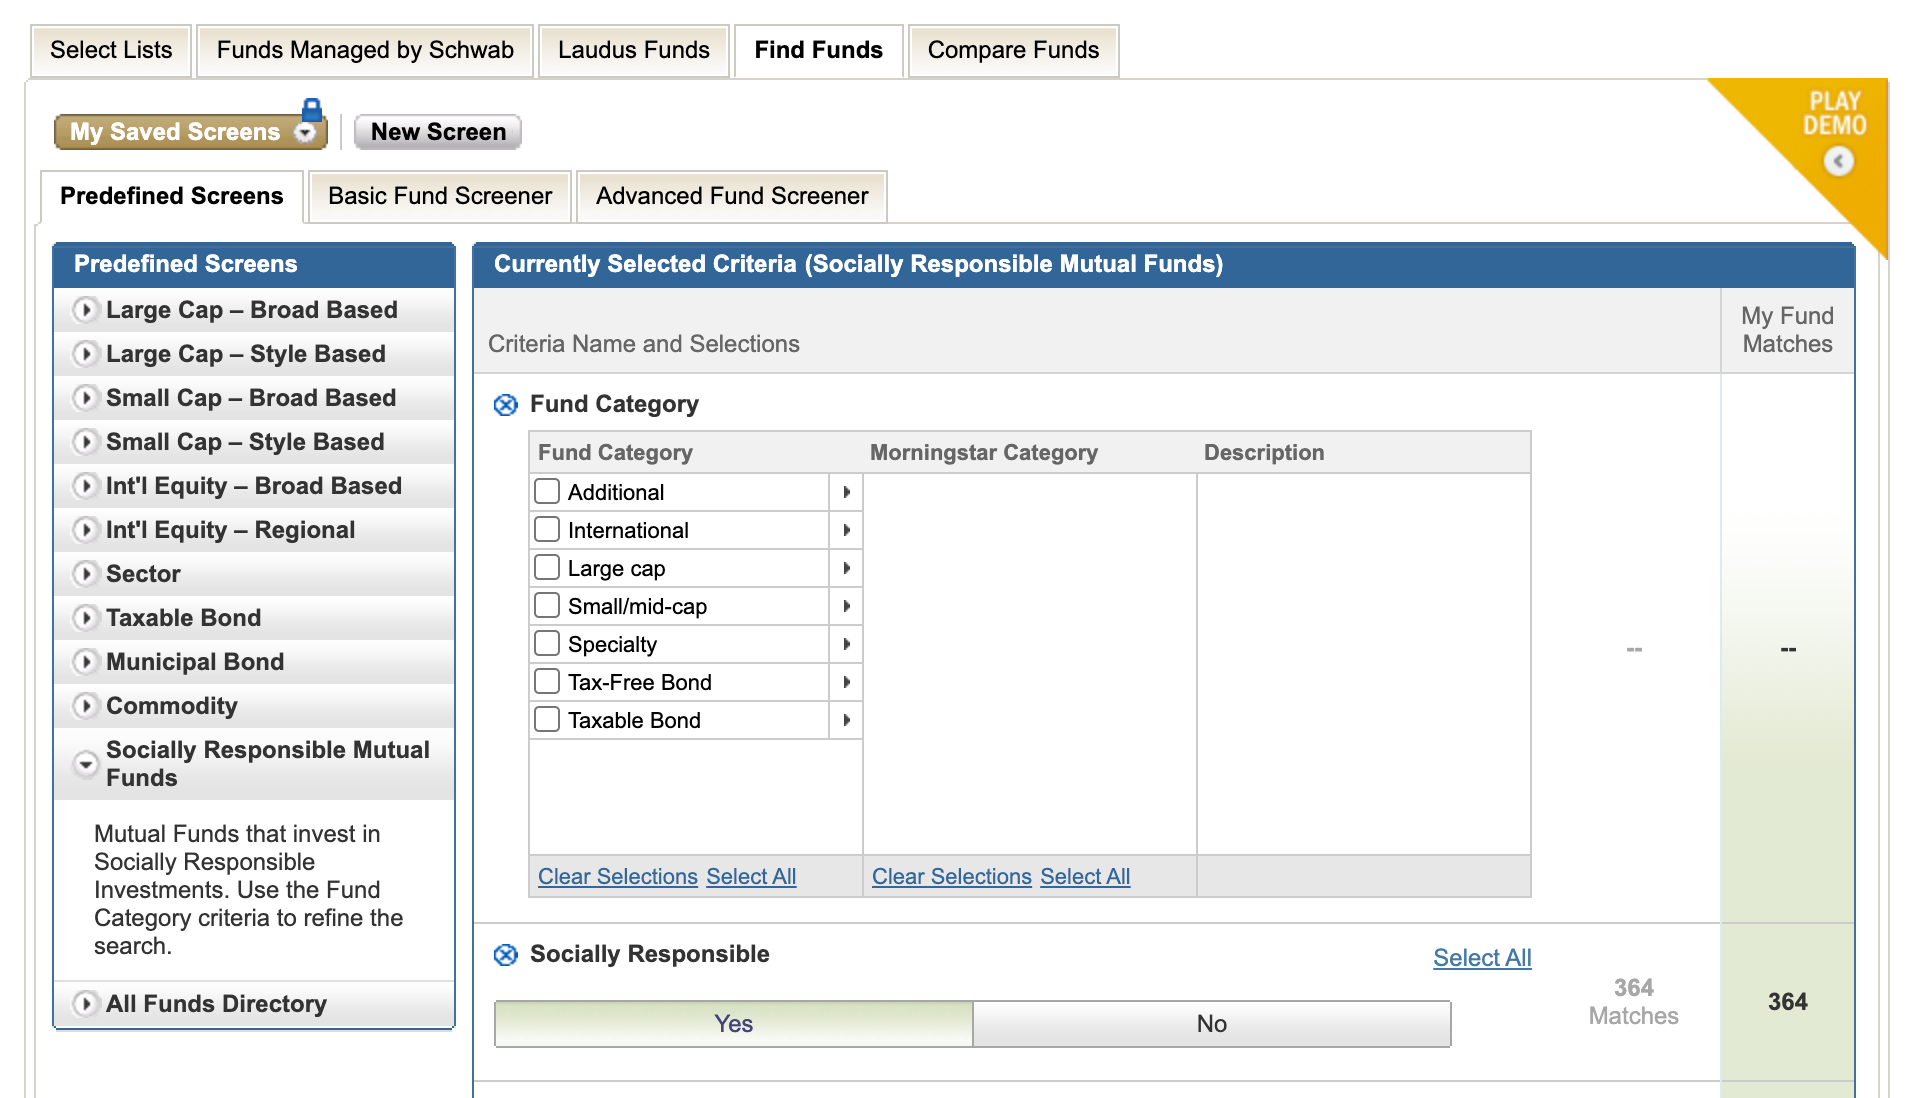The height and width of the screenshot is (1098, 1912).
Task: Click arrow icon beside All Funds Directory
Action: 86,1004
